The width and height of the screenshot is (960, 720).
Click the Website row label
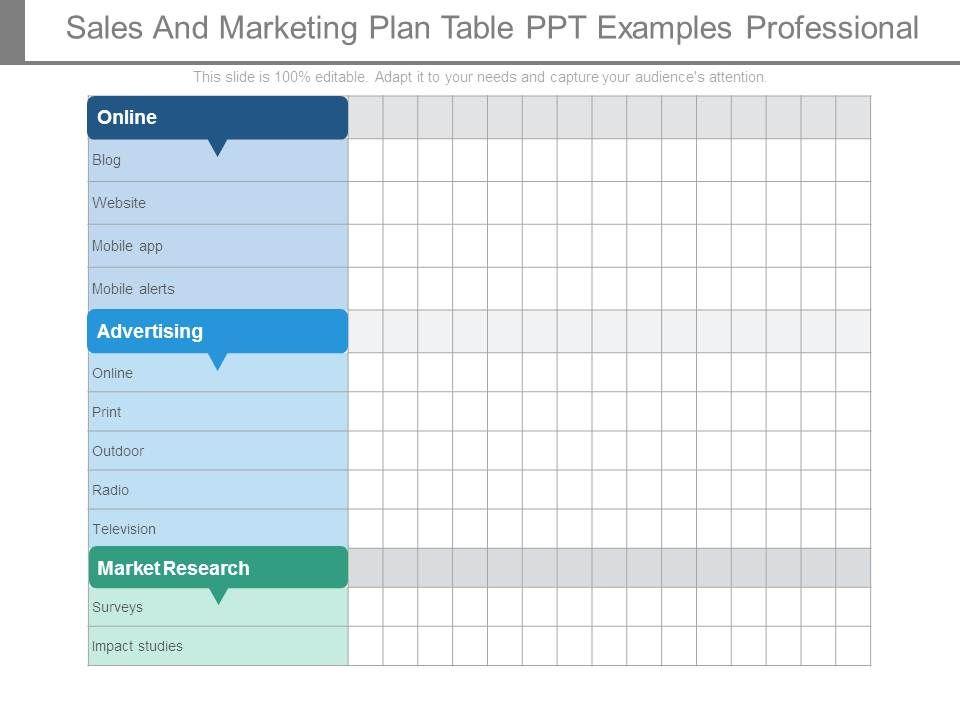pyautogui.click(x=119, y=203)
